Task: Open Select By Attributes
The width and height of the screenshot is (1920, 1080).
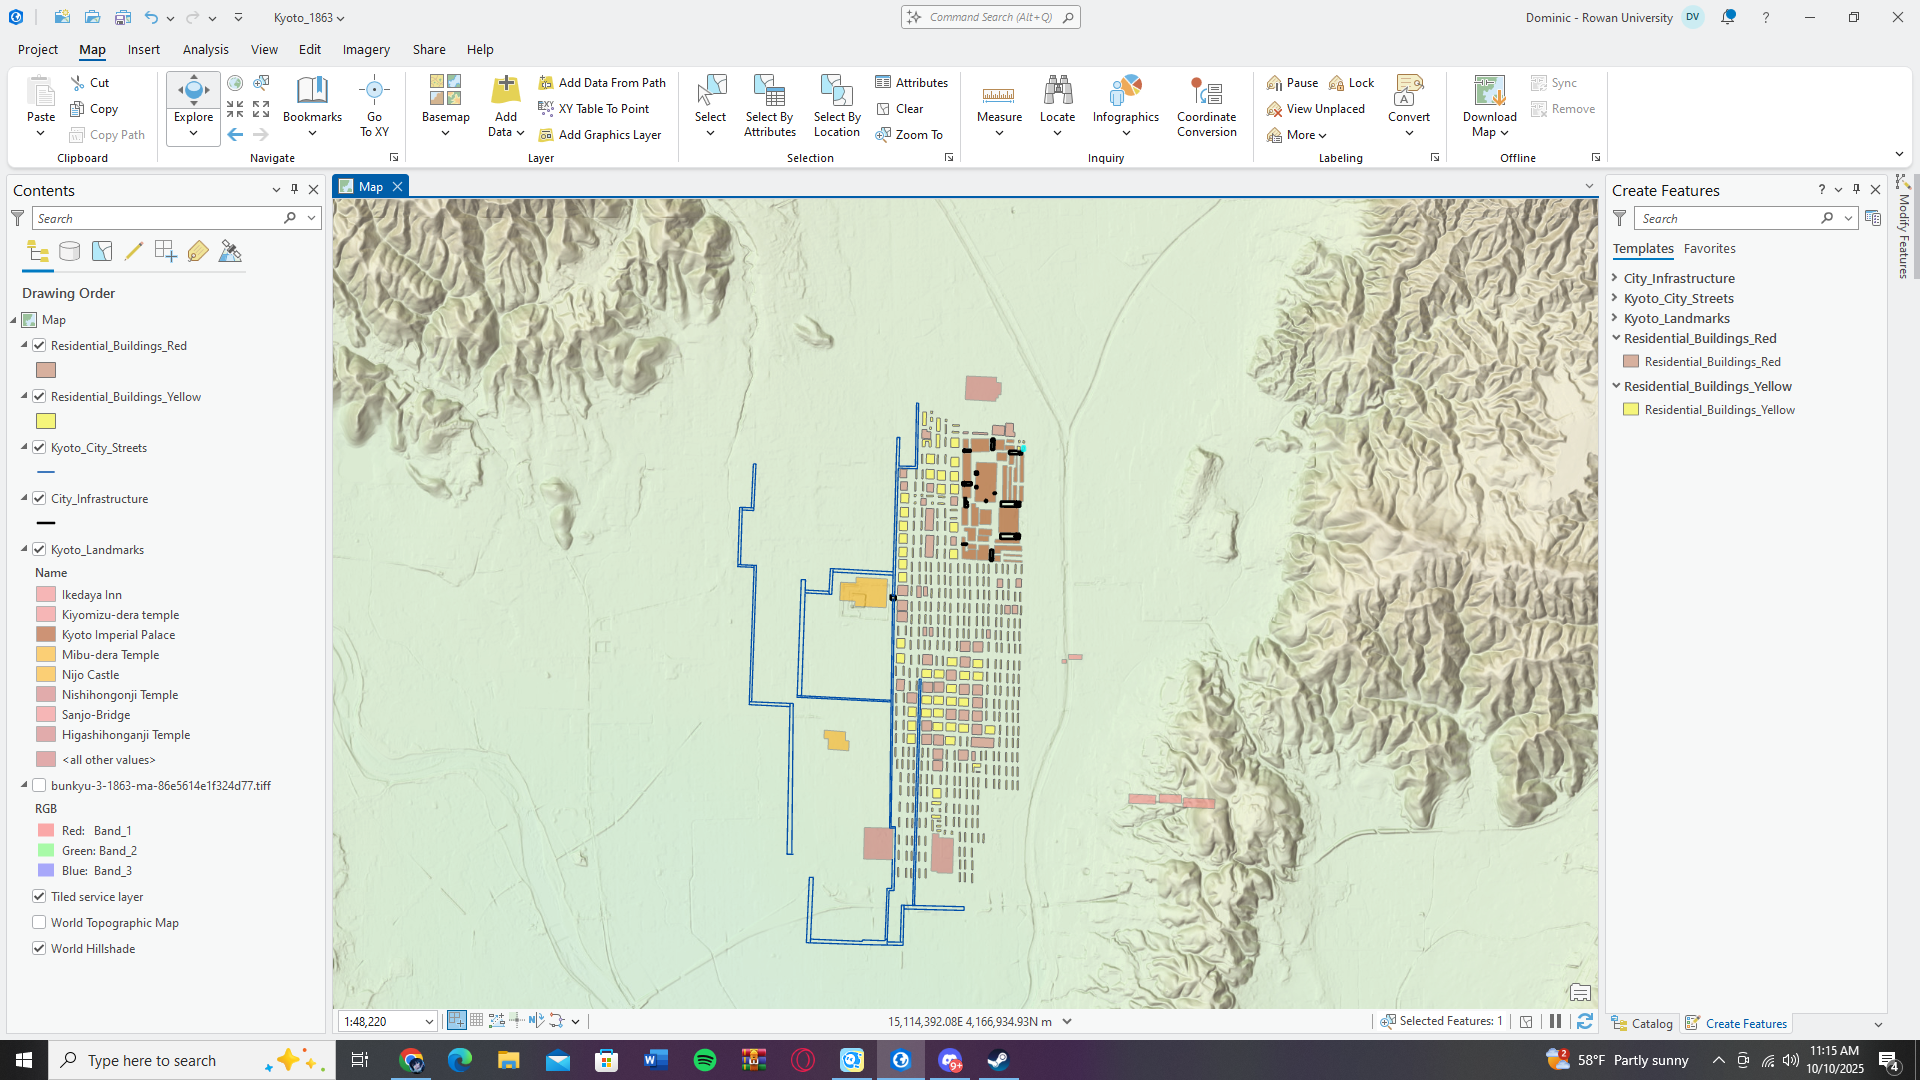Action: (x=769, y=105)
